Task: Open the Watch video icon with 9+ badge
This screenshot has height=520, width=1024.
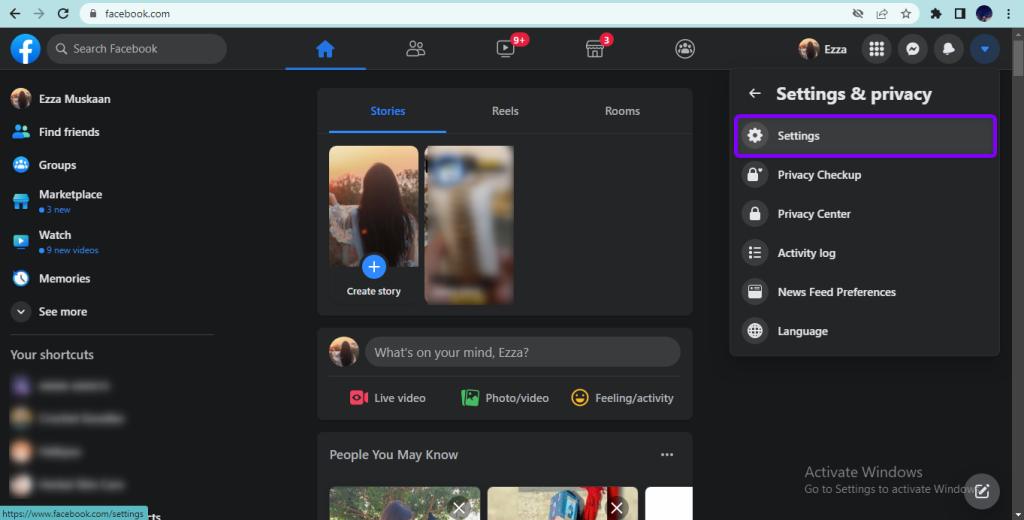Action: point(506,48)
